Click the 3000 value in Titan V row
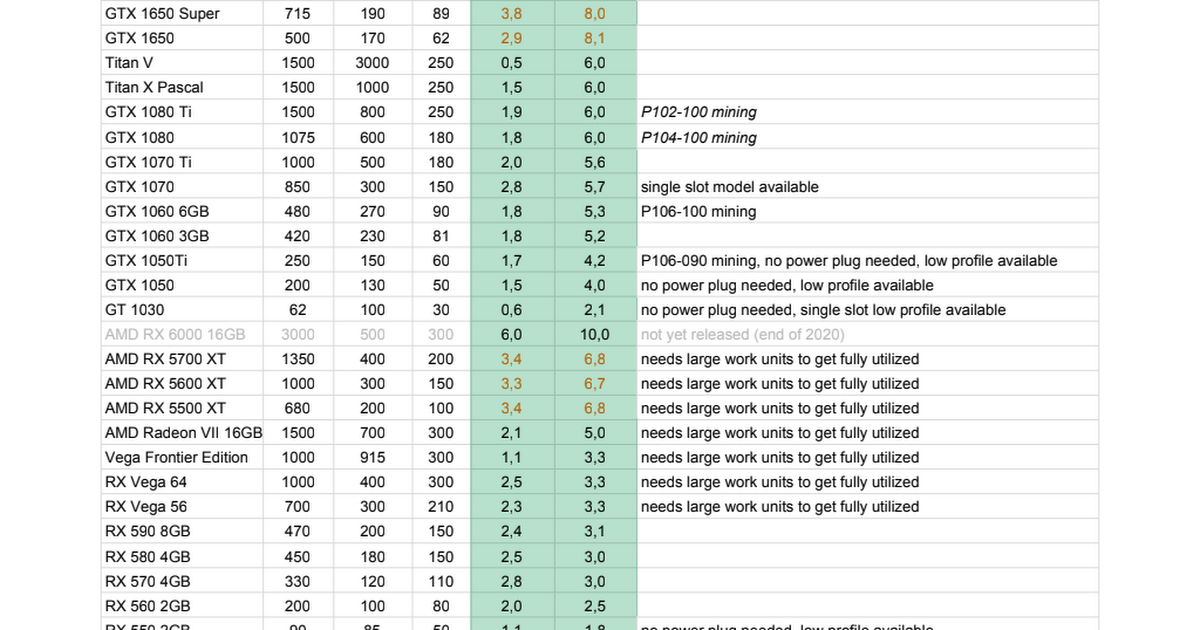 point(372,63)
